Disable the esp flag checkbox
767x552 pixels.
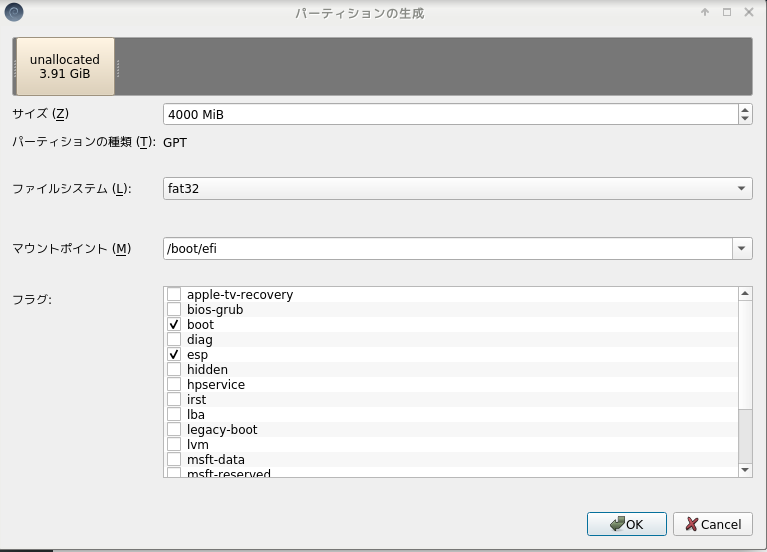(x=174, y=355)
